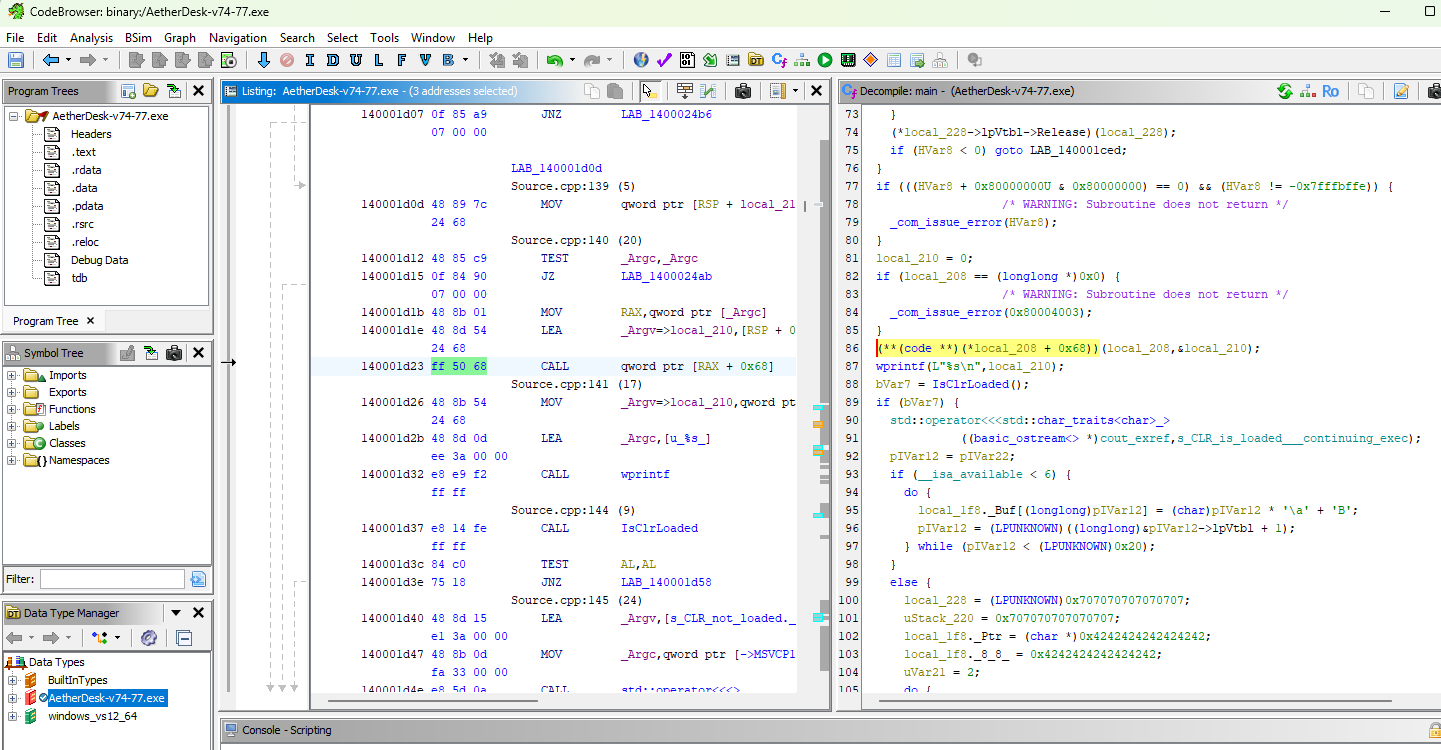Click the Ro icon in the Decompiler toolbar

point(1330,90)
